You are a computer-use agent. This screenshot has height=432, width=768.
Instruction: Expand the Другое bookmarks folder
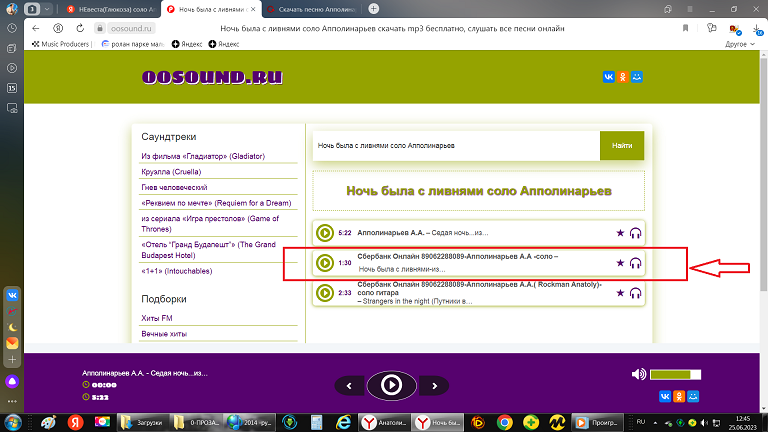[x=740, y=44]
